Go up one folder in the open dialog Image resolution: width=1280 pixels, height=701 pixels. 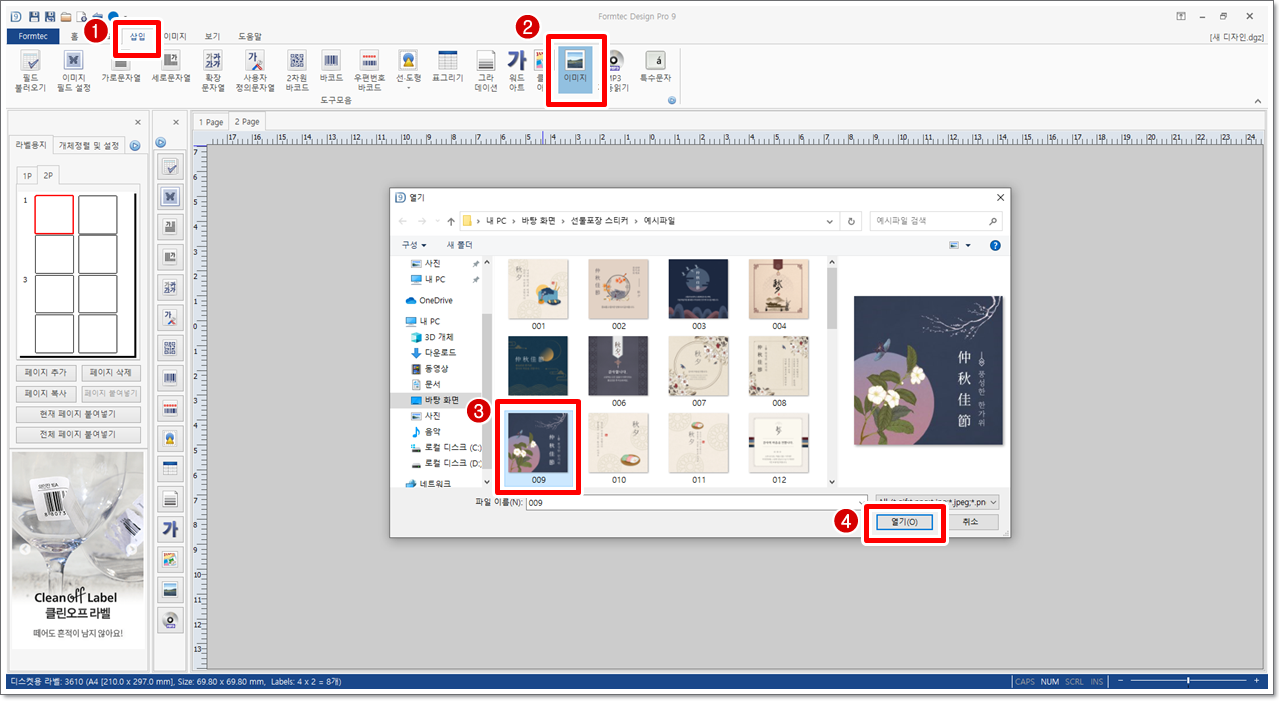tap(451, 221)
